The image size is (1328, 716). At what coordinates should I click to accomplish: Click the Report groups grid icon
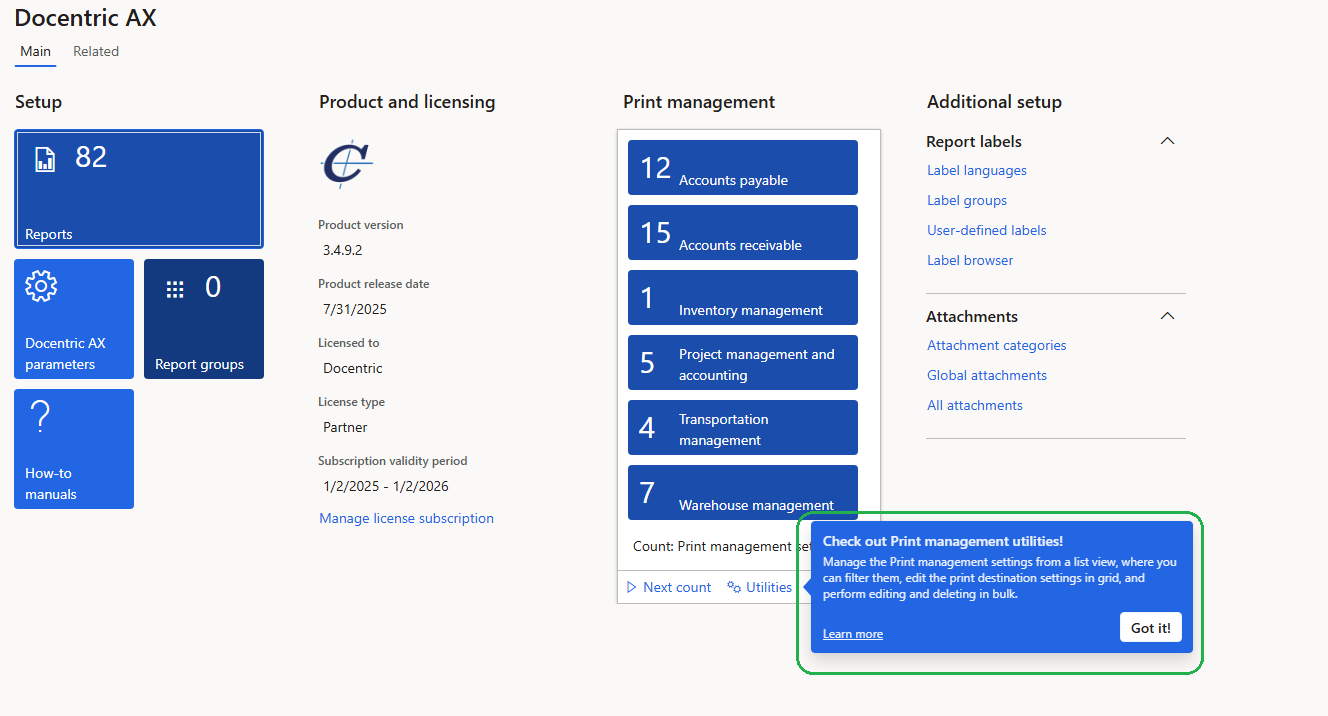tap(175, 289)
